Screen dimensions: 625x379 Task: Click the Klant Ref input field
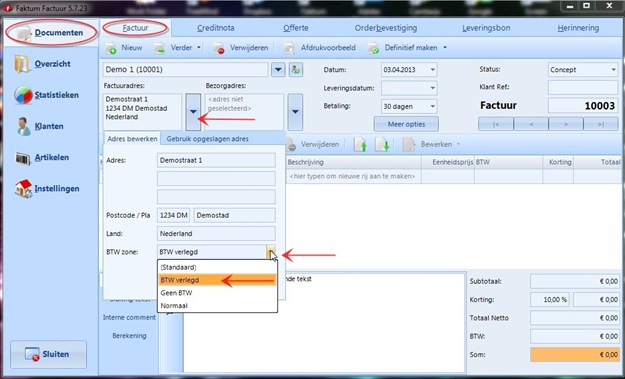(583, 87)
